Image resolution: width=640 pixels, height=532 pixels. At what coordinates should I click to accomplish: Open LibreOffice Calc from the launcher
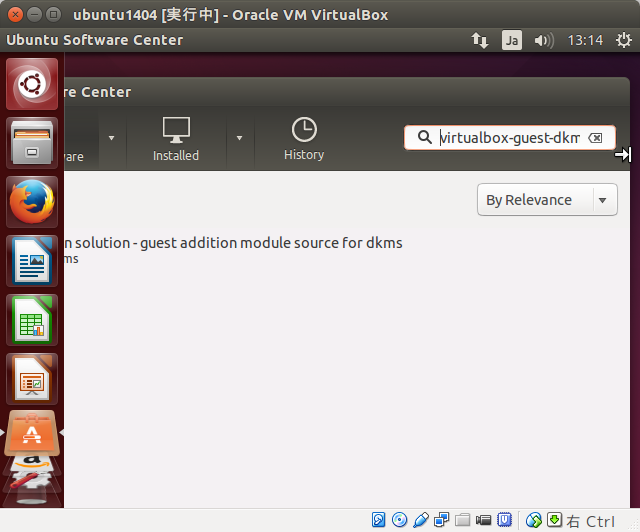point(32,320)
